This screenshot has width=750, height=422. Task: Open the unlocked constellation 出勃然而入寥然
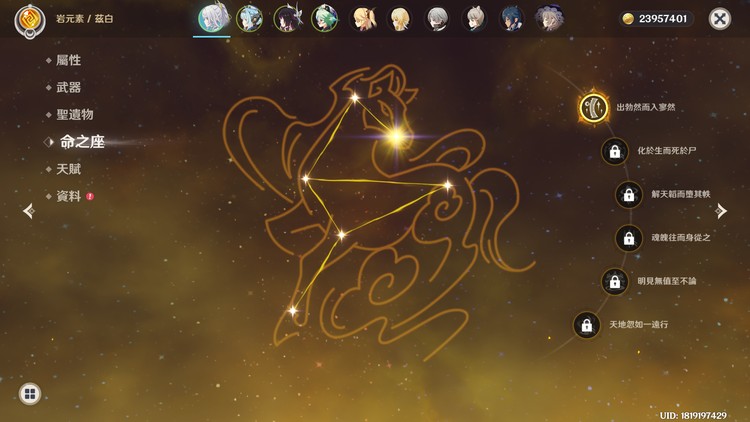coord(594,107)
